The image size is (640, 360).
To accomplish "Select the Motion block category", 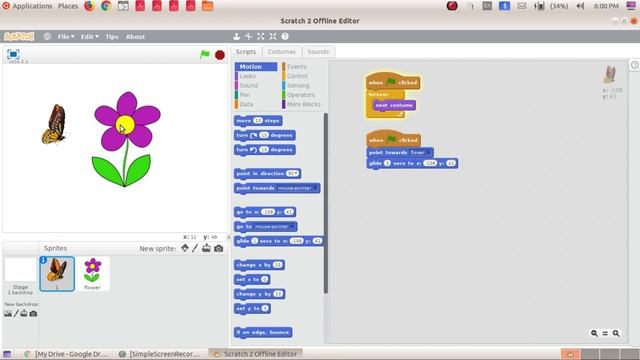I will (256, 67).
